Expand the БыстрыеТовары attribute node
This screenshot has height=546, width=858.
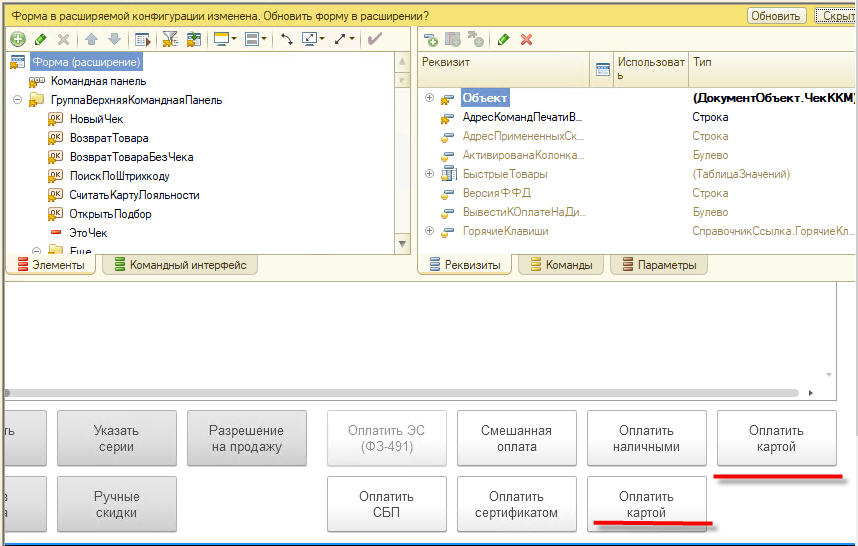pyautogui.click(x=430, y=174)
